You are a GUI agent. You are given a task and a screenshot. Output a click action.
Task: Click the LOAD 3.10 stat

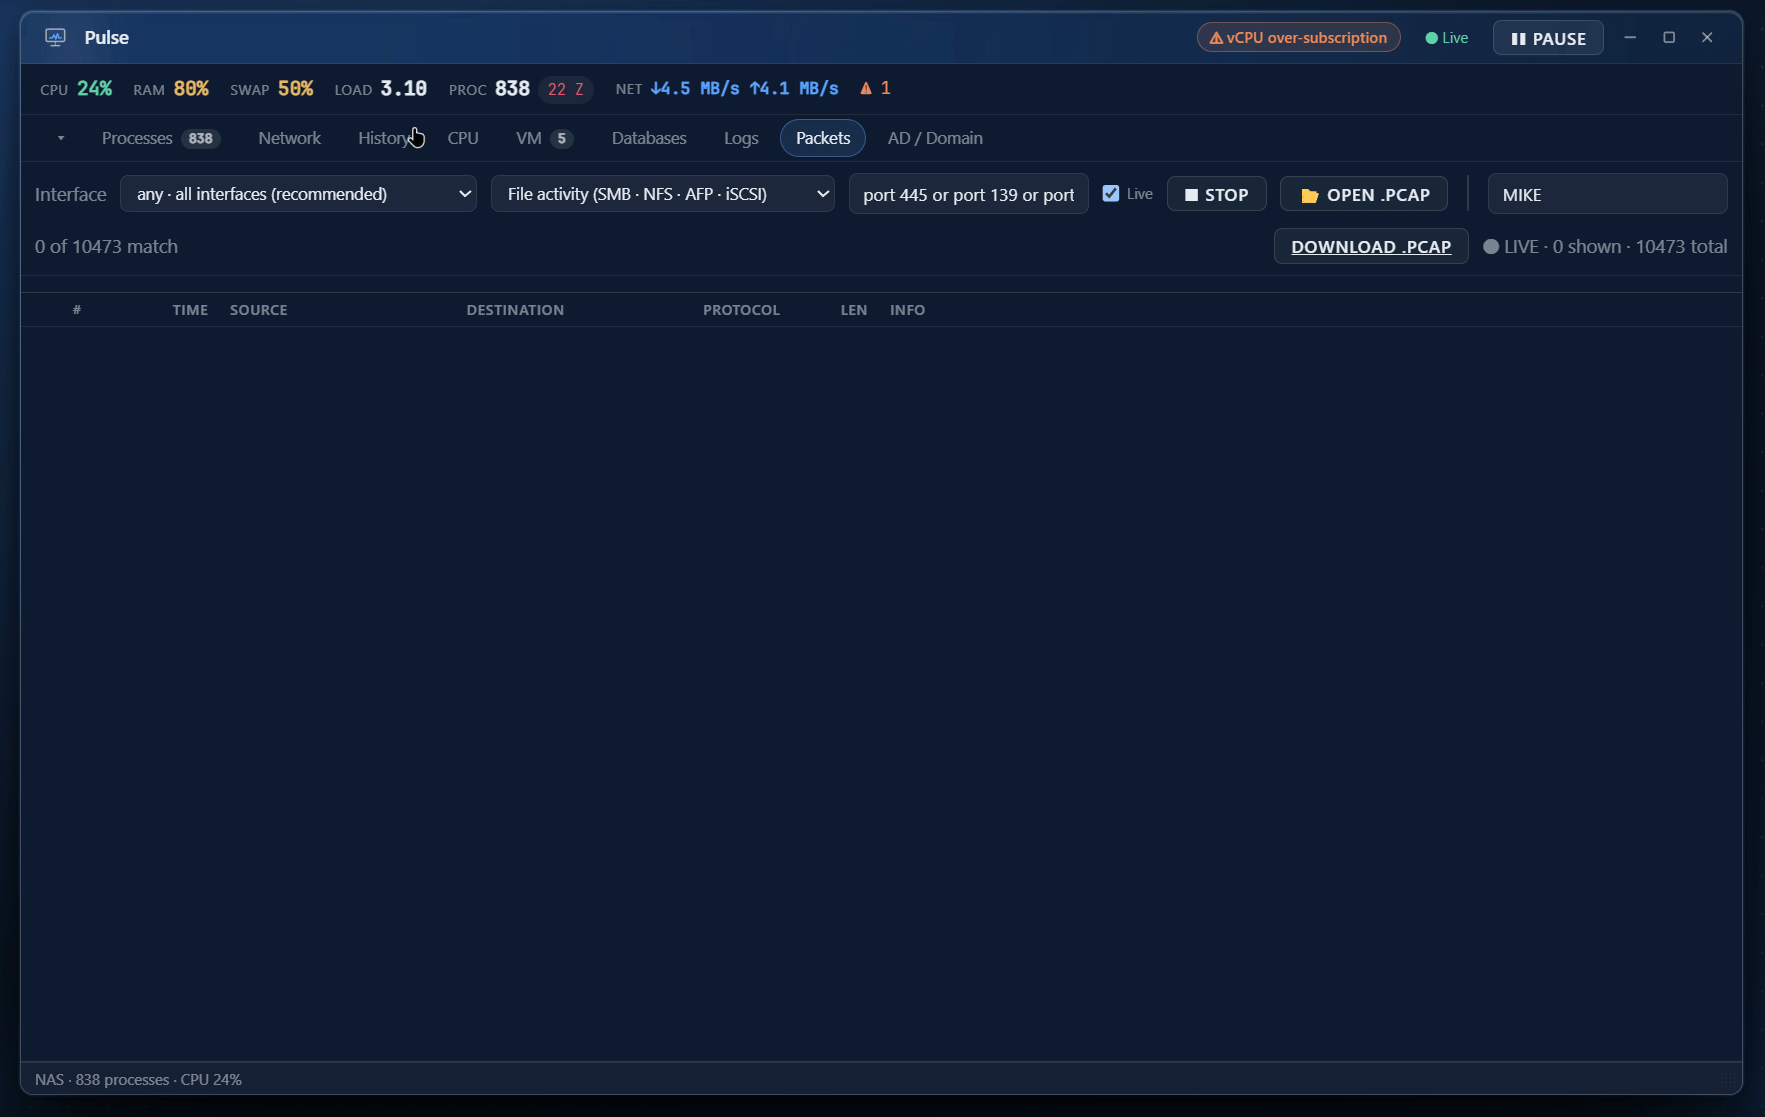(380, 89)
